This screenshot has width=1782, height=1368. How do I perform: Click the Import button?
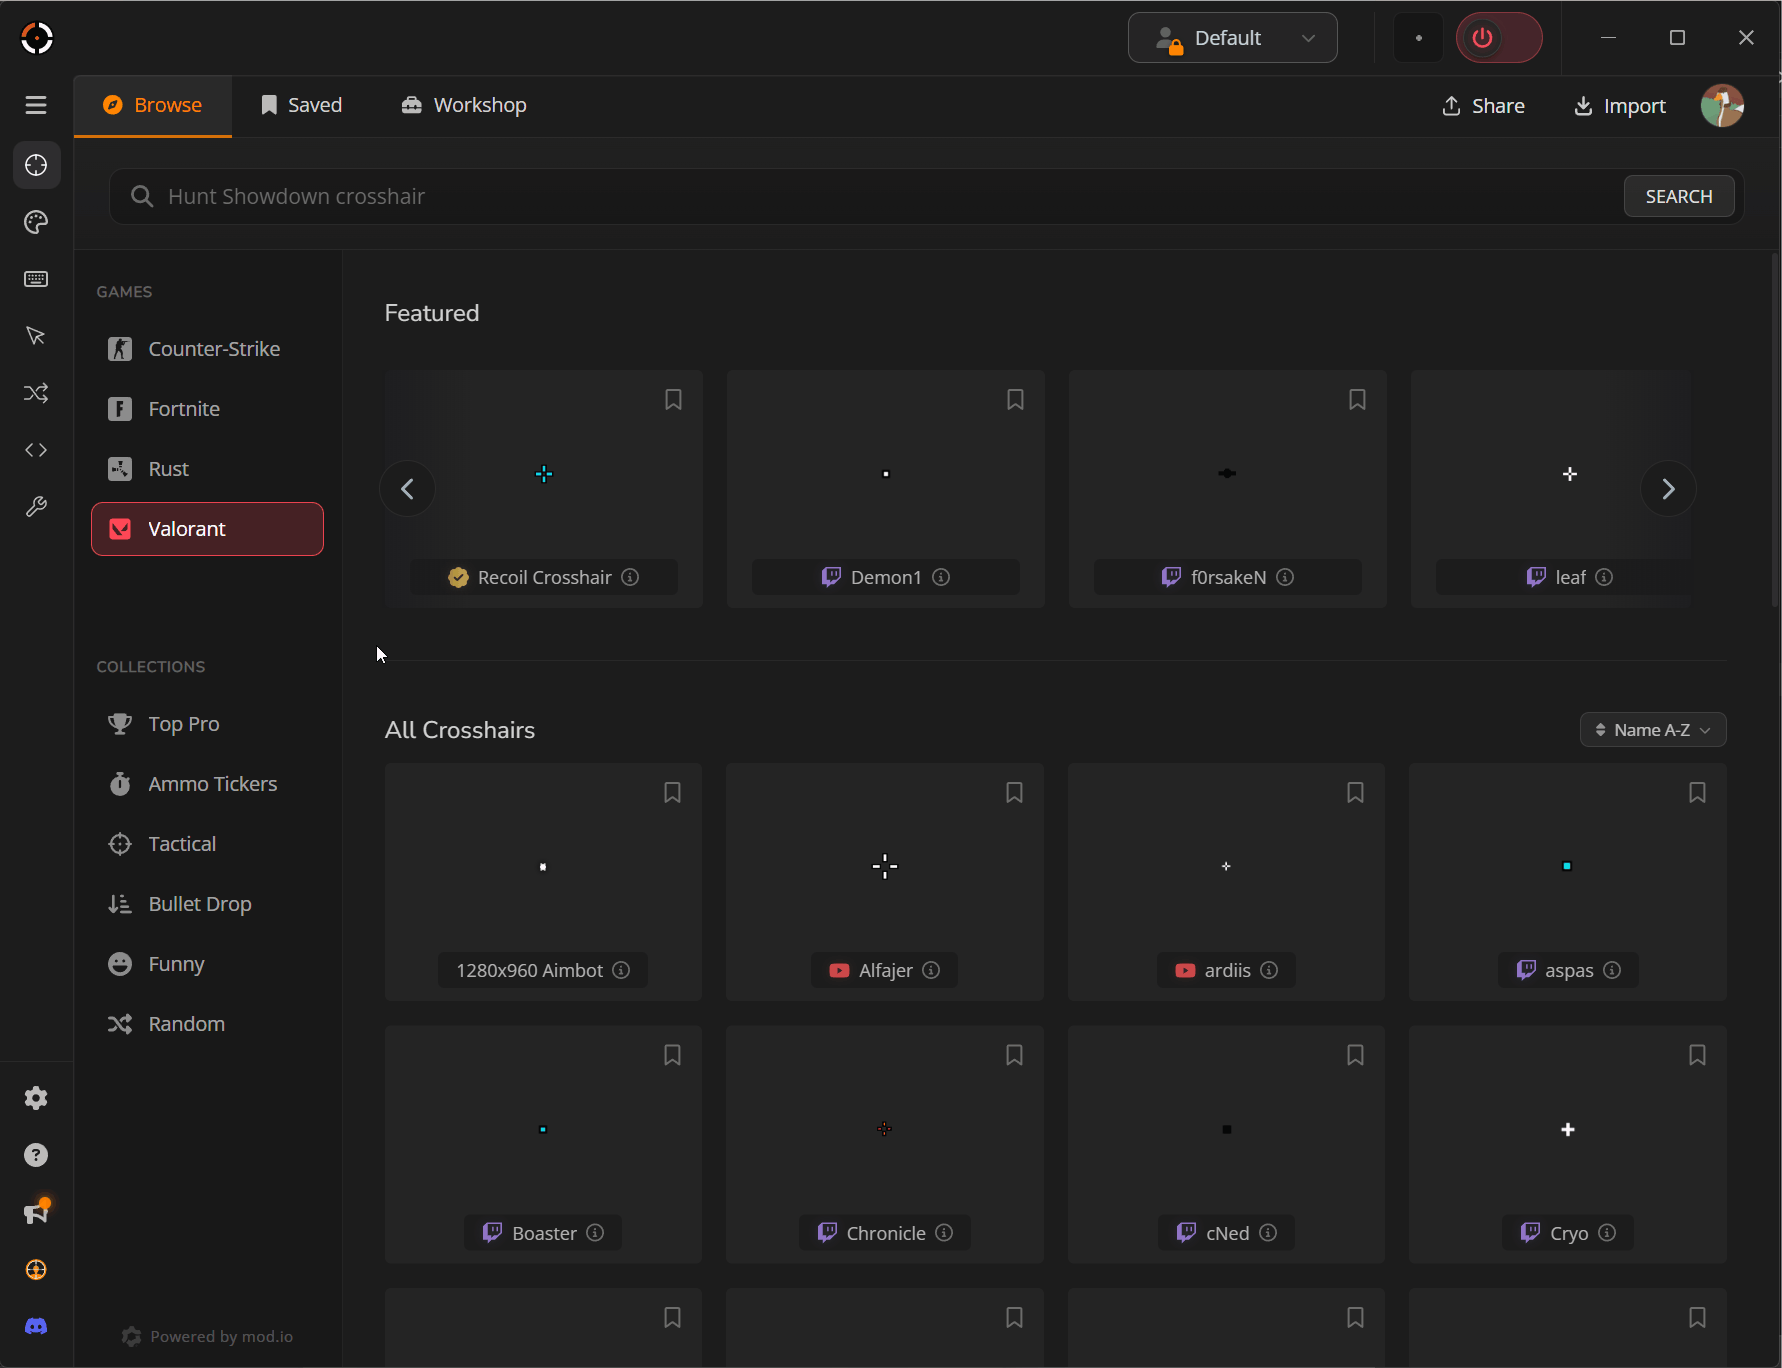pos(1620,106)
